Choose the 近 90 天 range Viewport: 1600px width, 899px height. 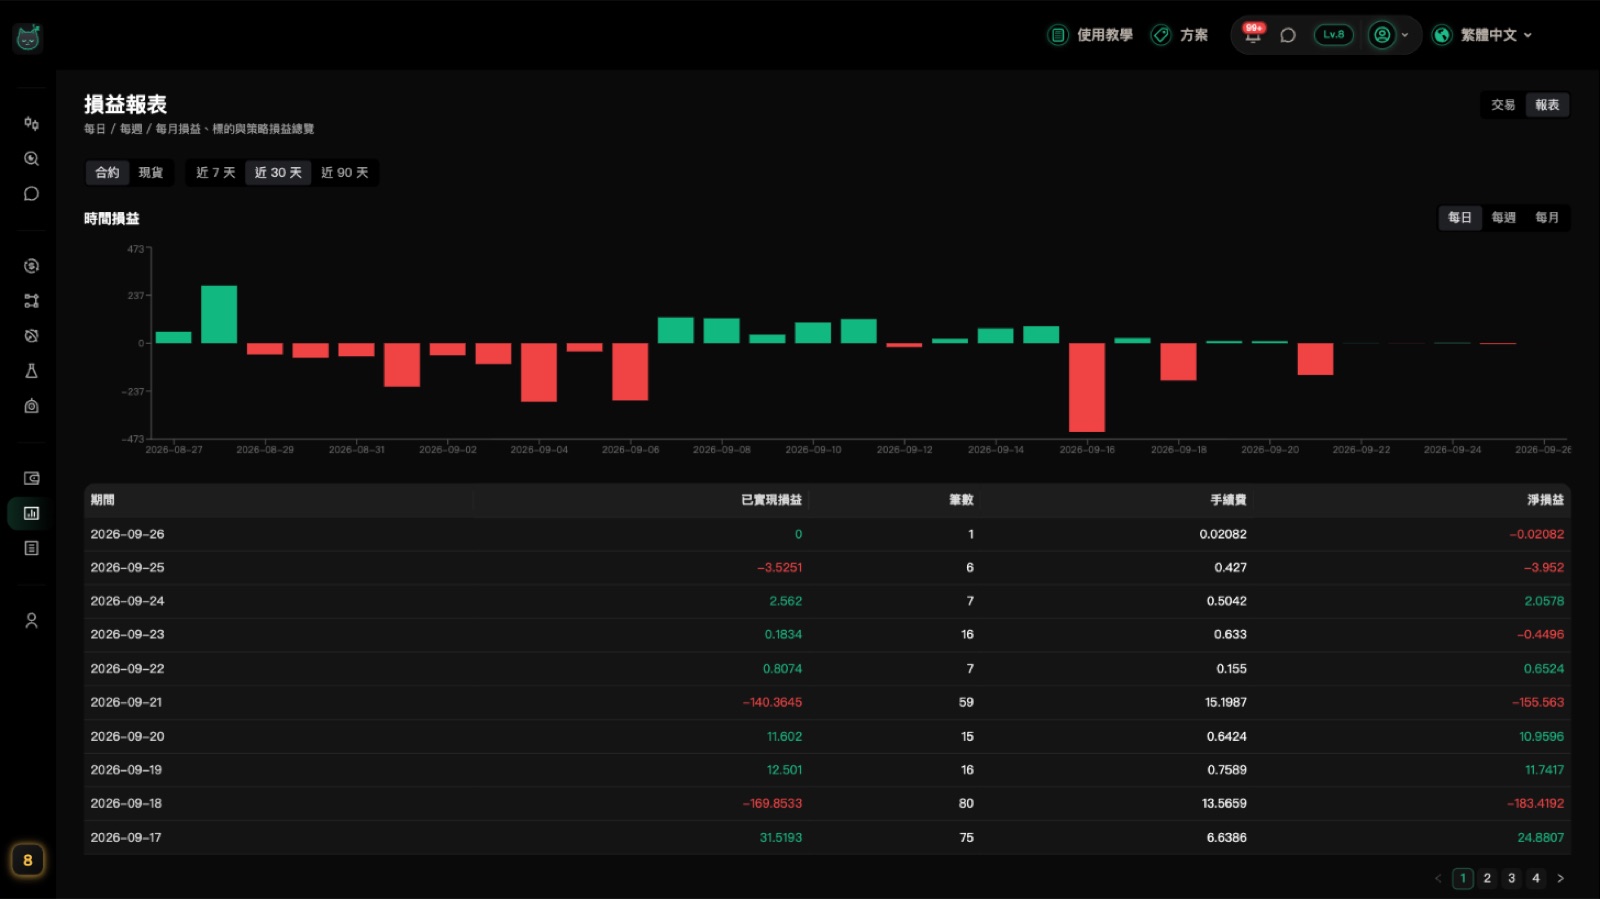[x=345, y=173]
